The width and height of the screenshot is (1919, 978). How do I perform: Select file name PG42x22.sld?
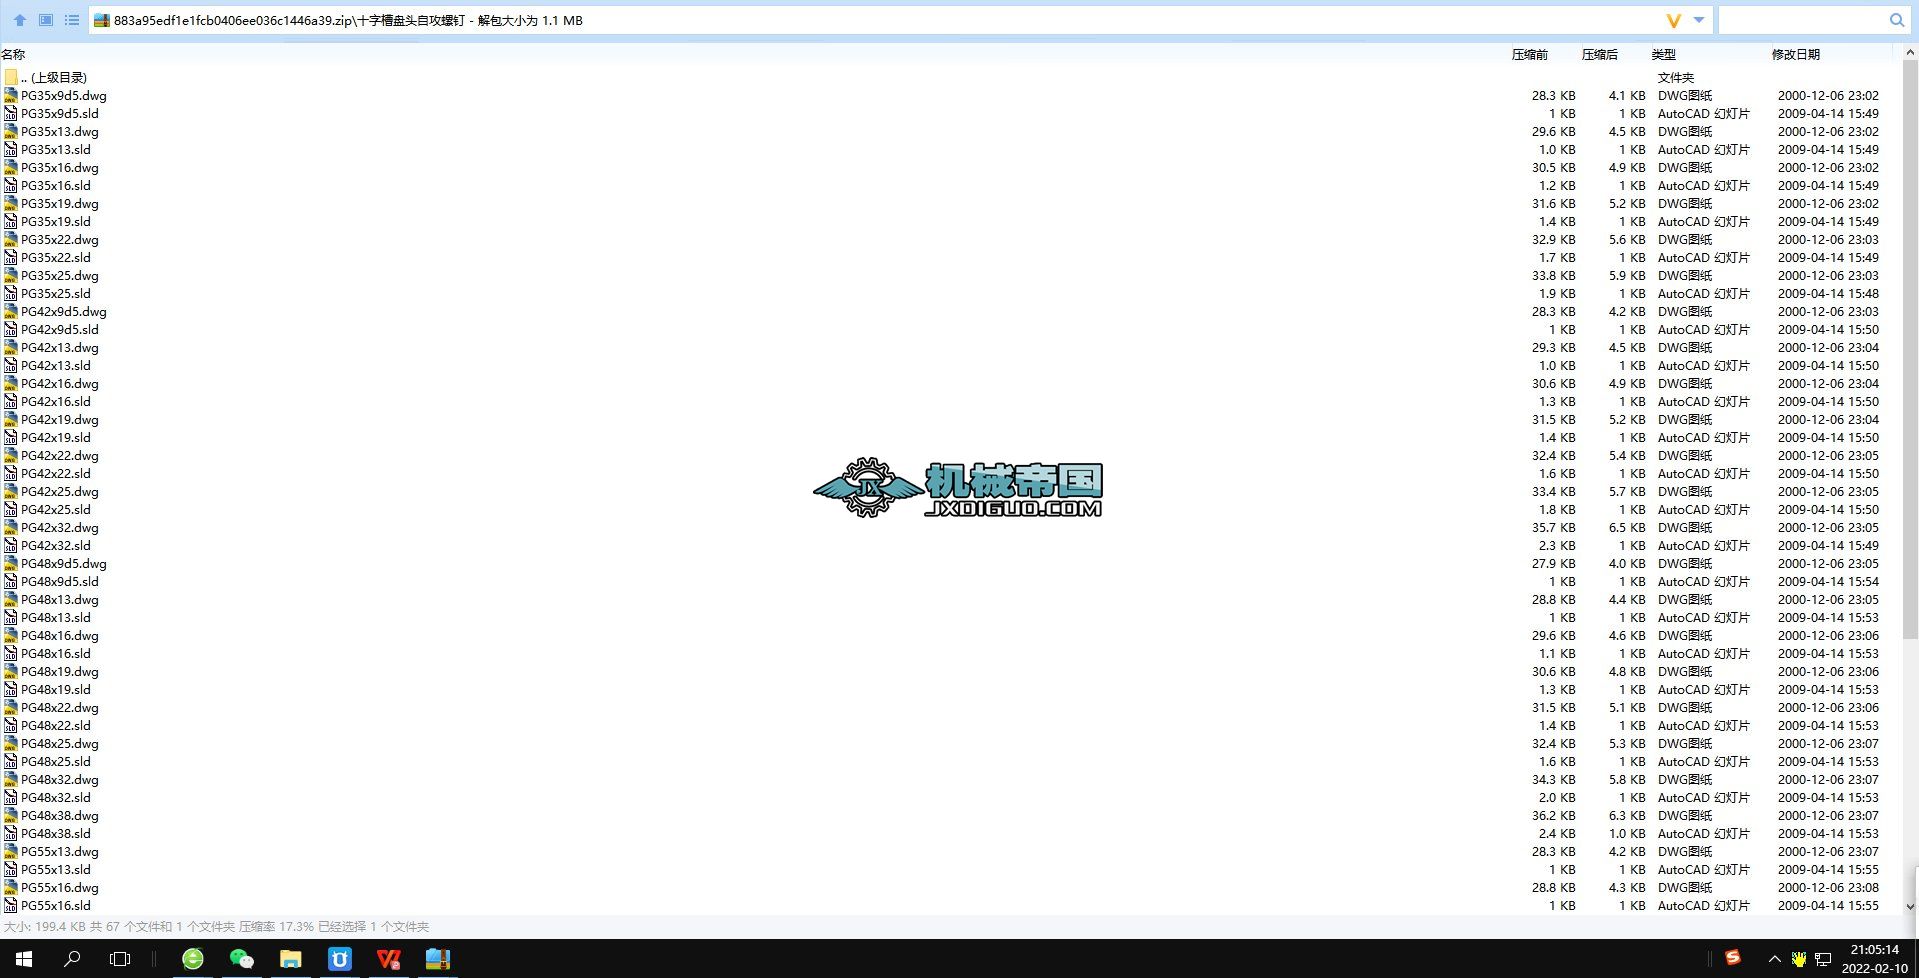tap(56, 474)
